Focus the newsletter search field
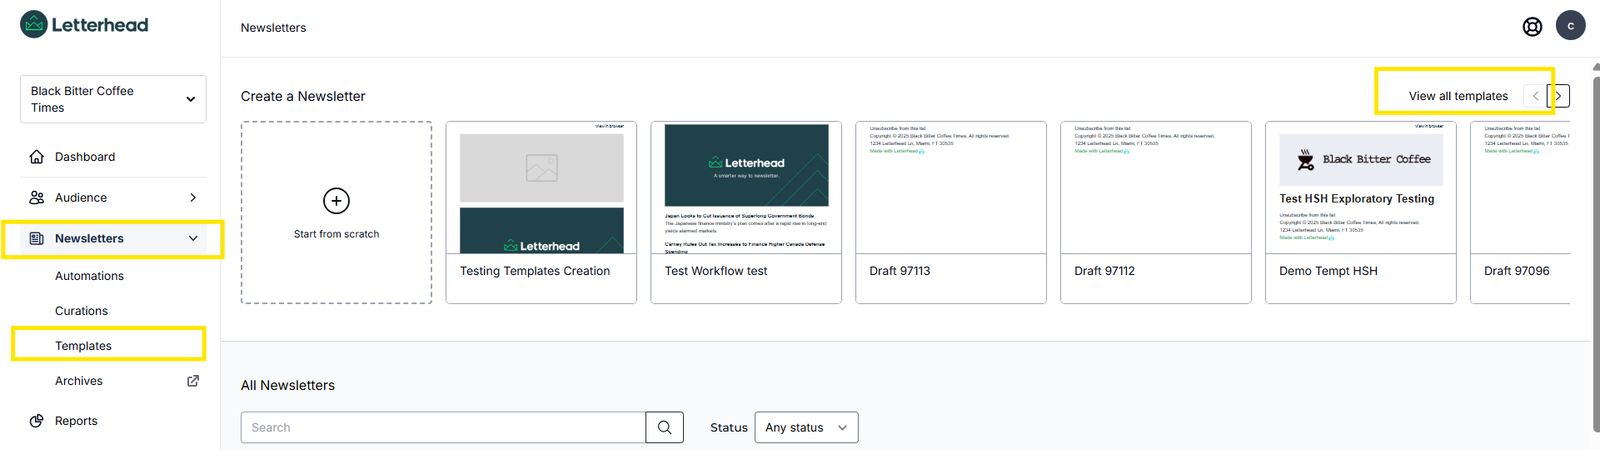Viewport: 1600px width, 450px height. tap(443, 427)
